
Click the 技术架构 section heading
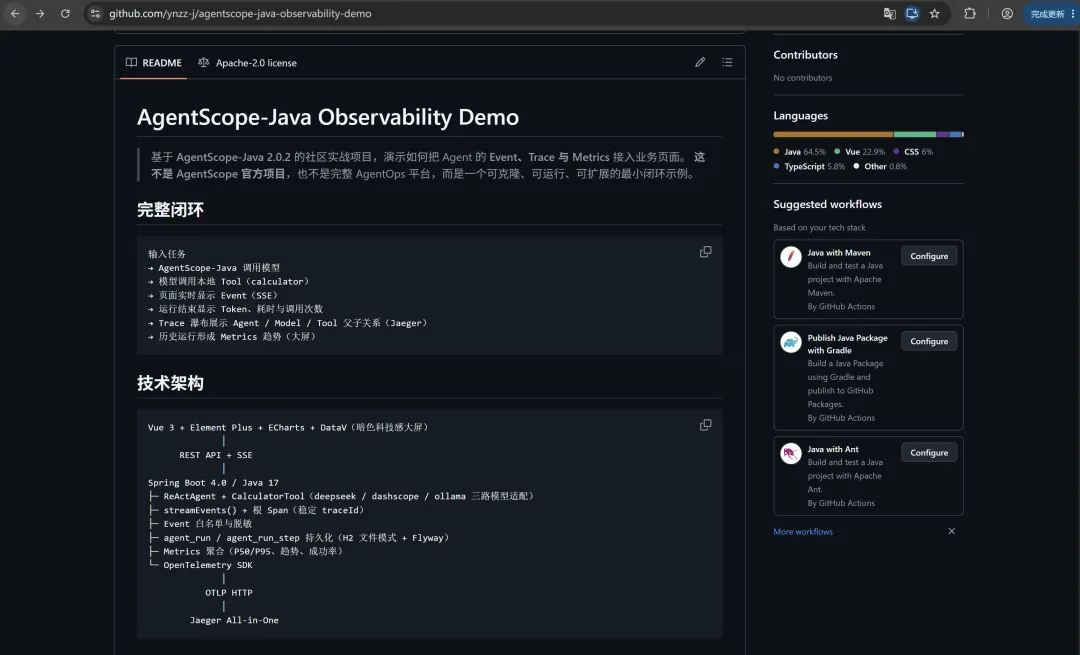pyautogui.click(x=170, y=384)
